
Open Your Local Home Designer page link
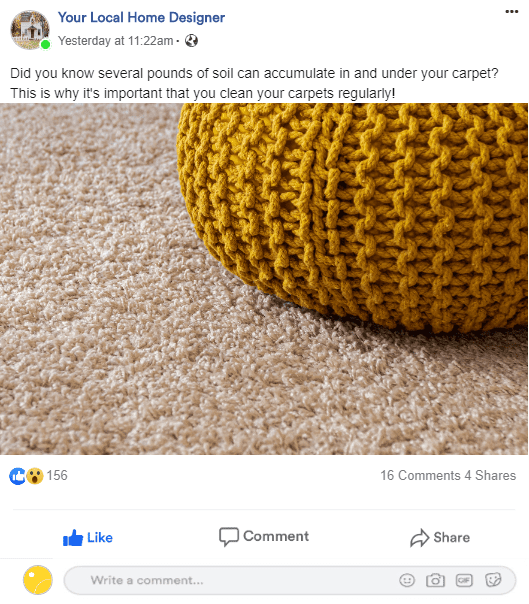coord(141,17)
